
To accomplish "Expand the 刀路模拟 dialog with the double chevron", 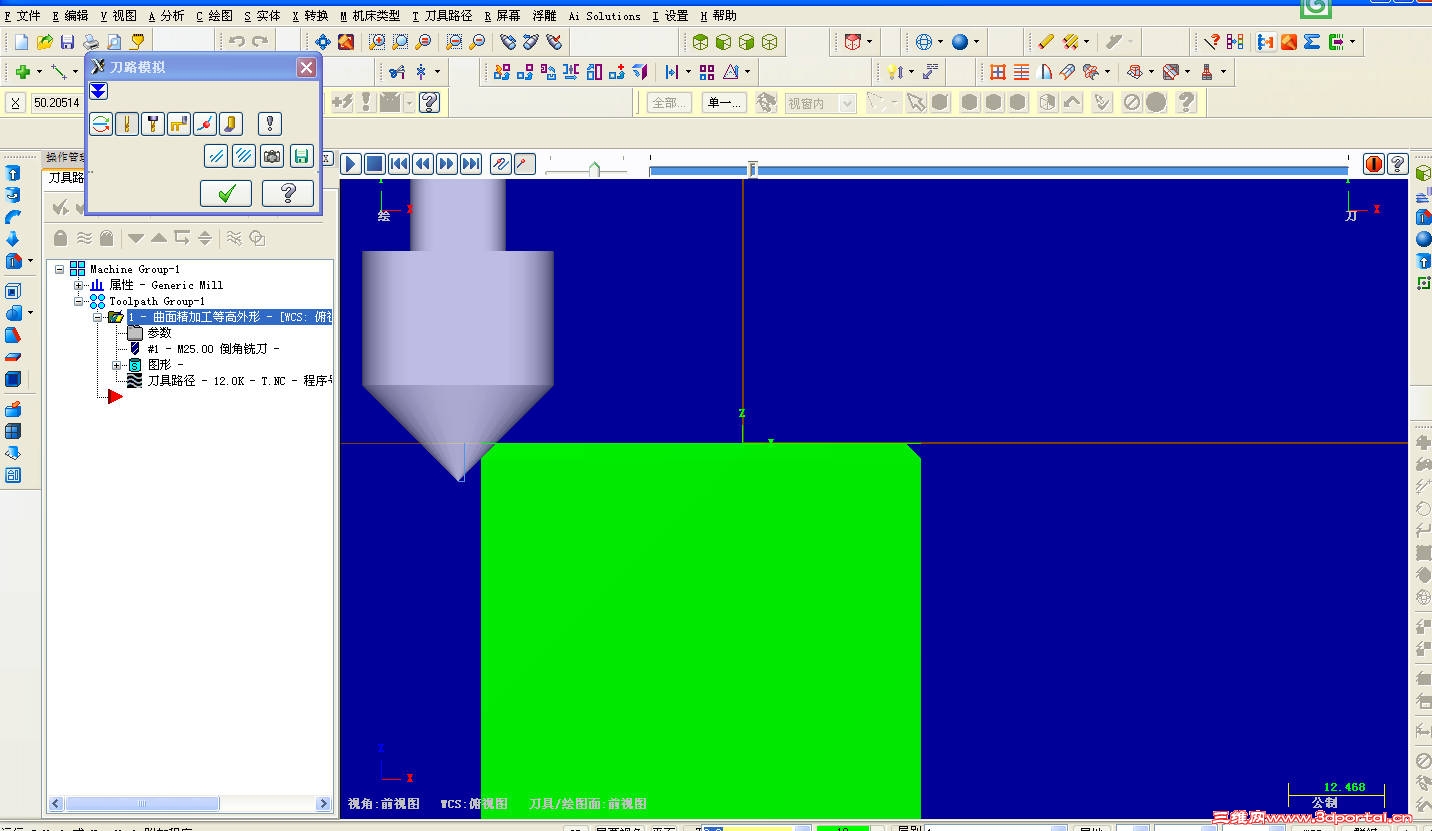I will point(98,91).
